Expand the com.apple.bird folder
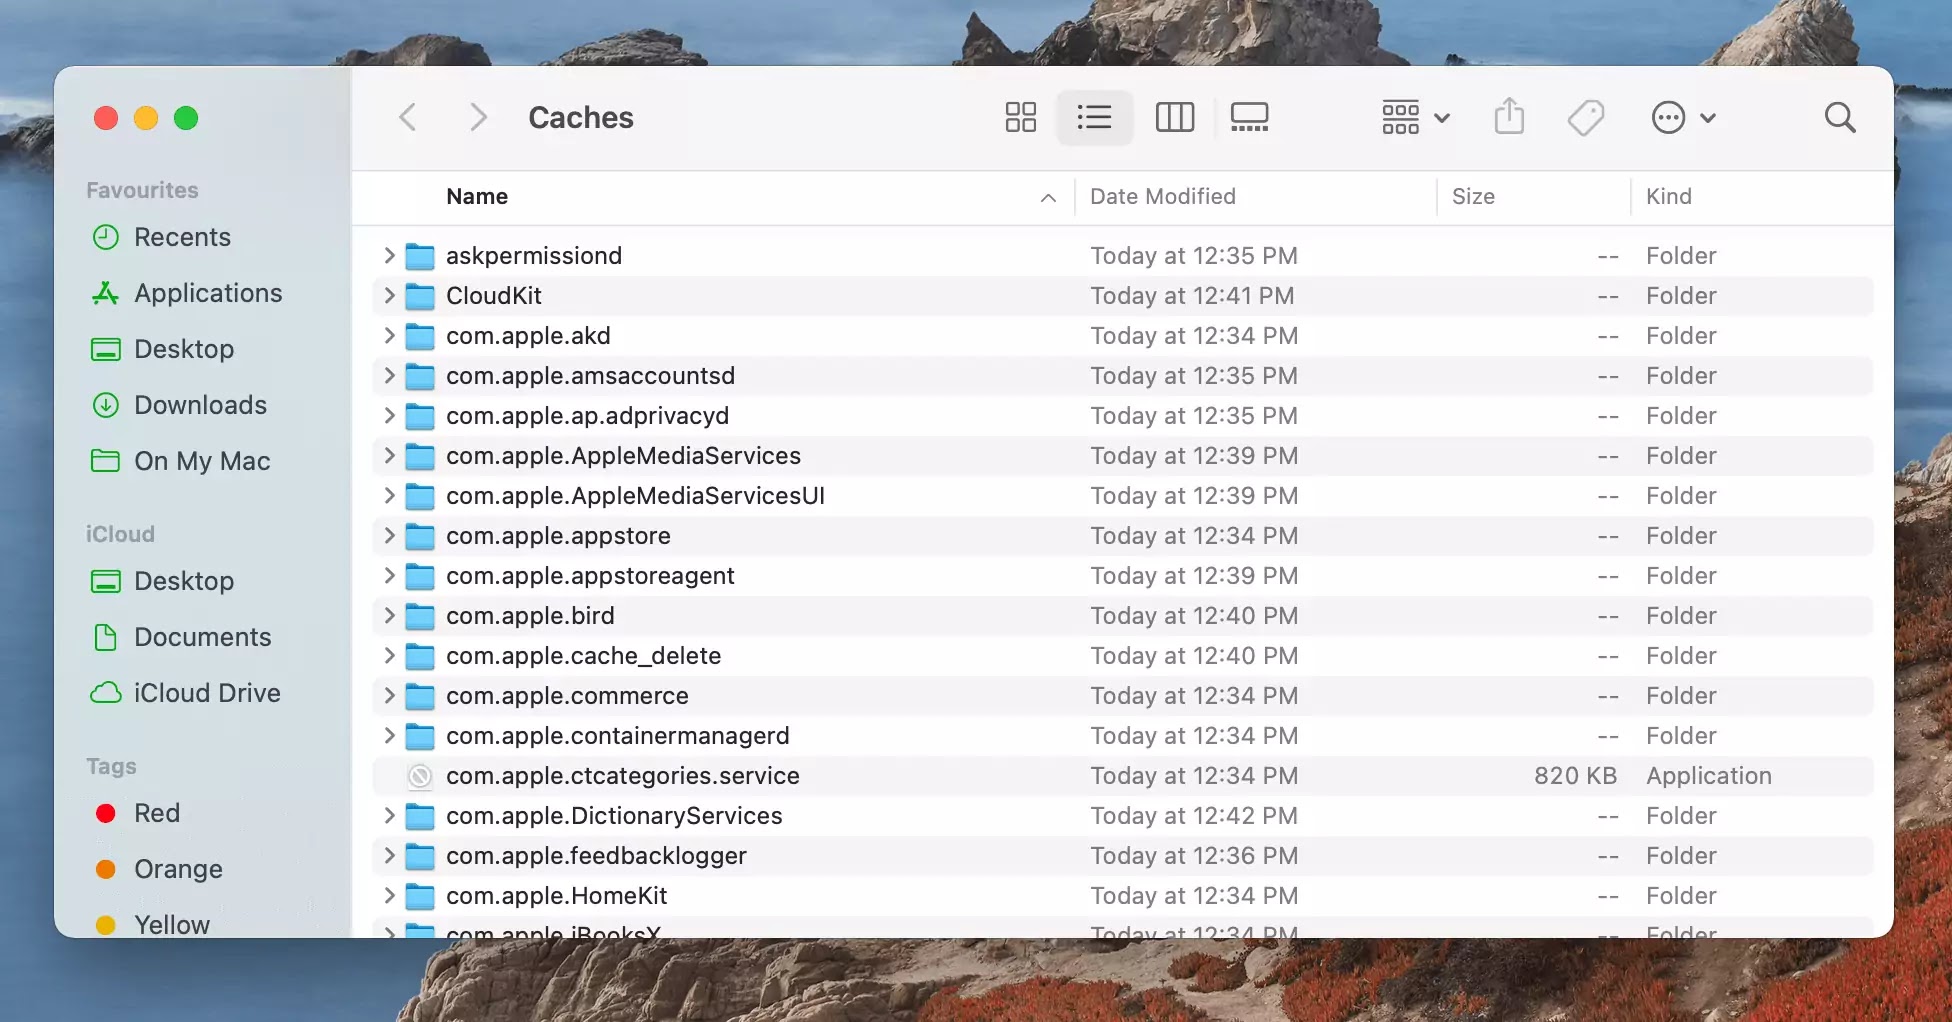This screenshot has width=1952, height=1022. pyautogui.click(x=389, y=616)
